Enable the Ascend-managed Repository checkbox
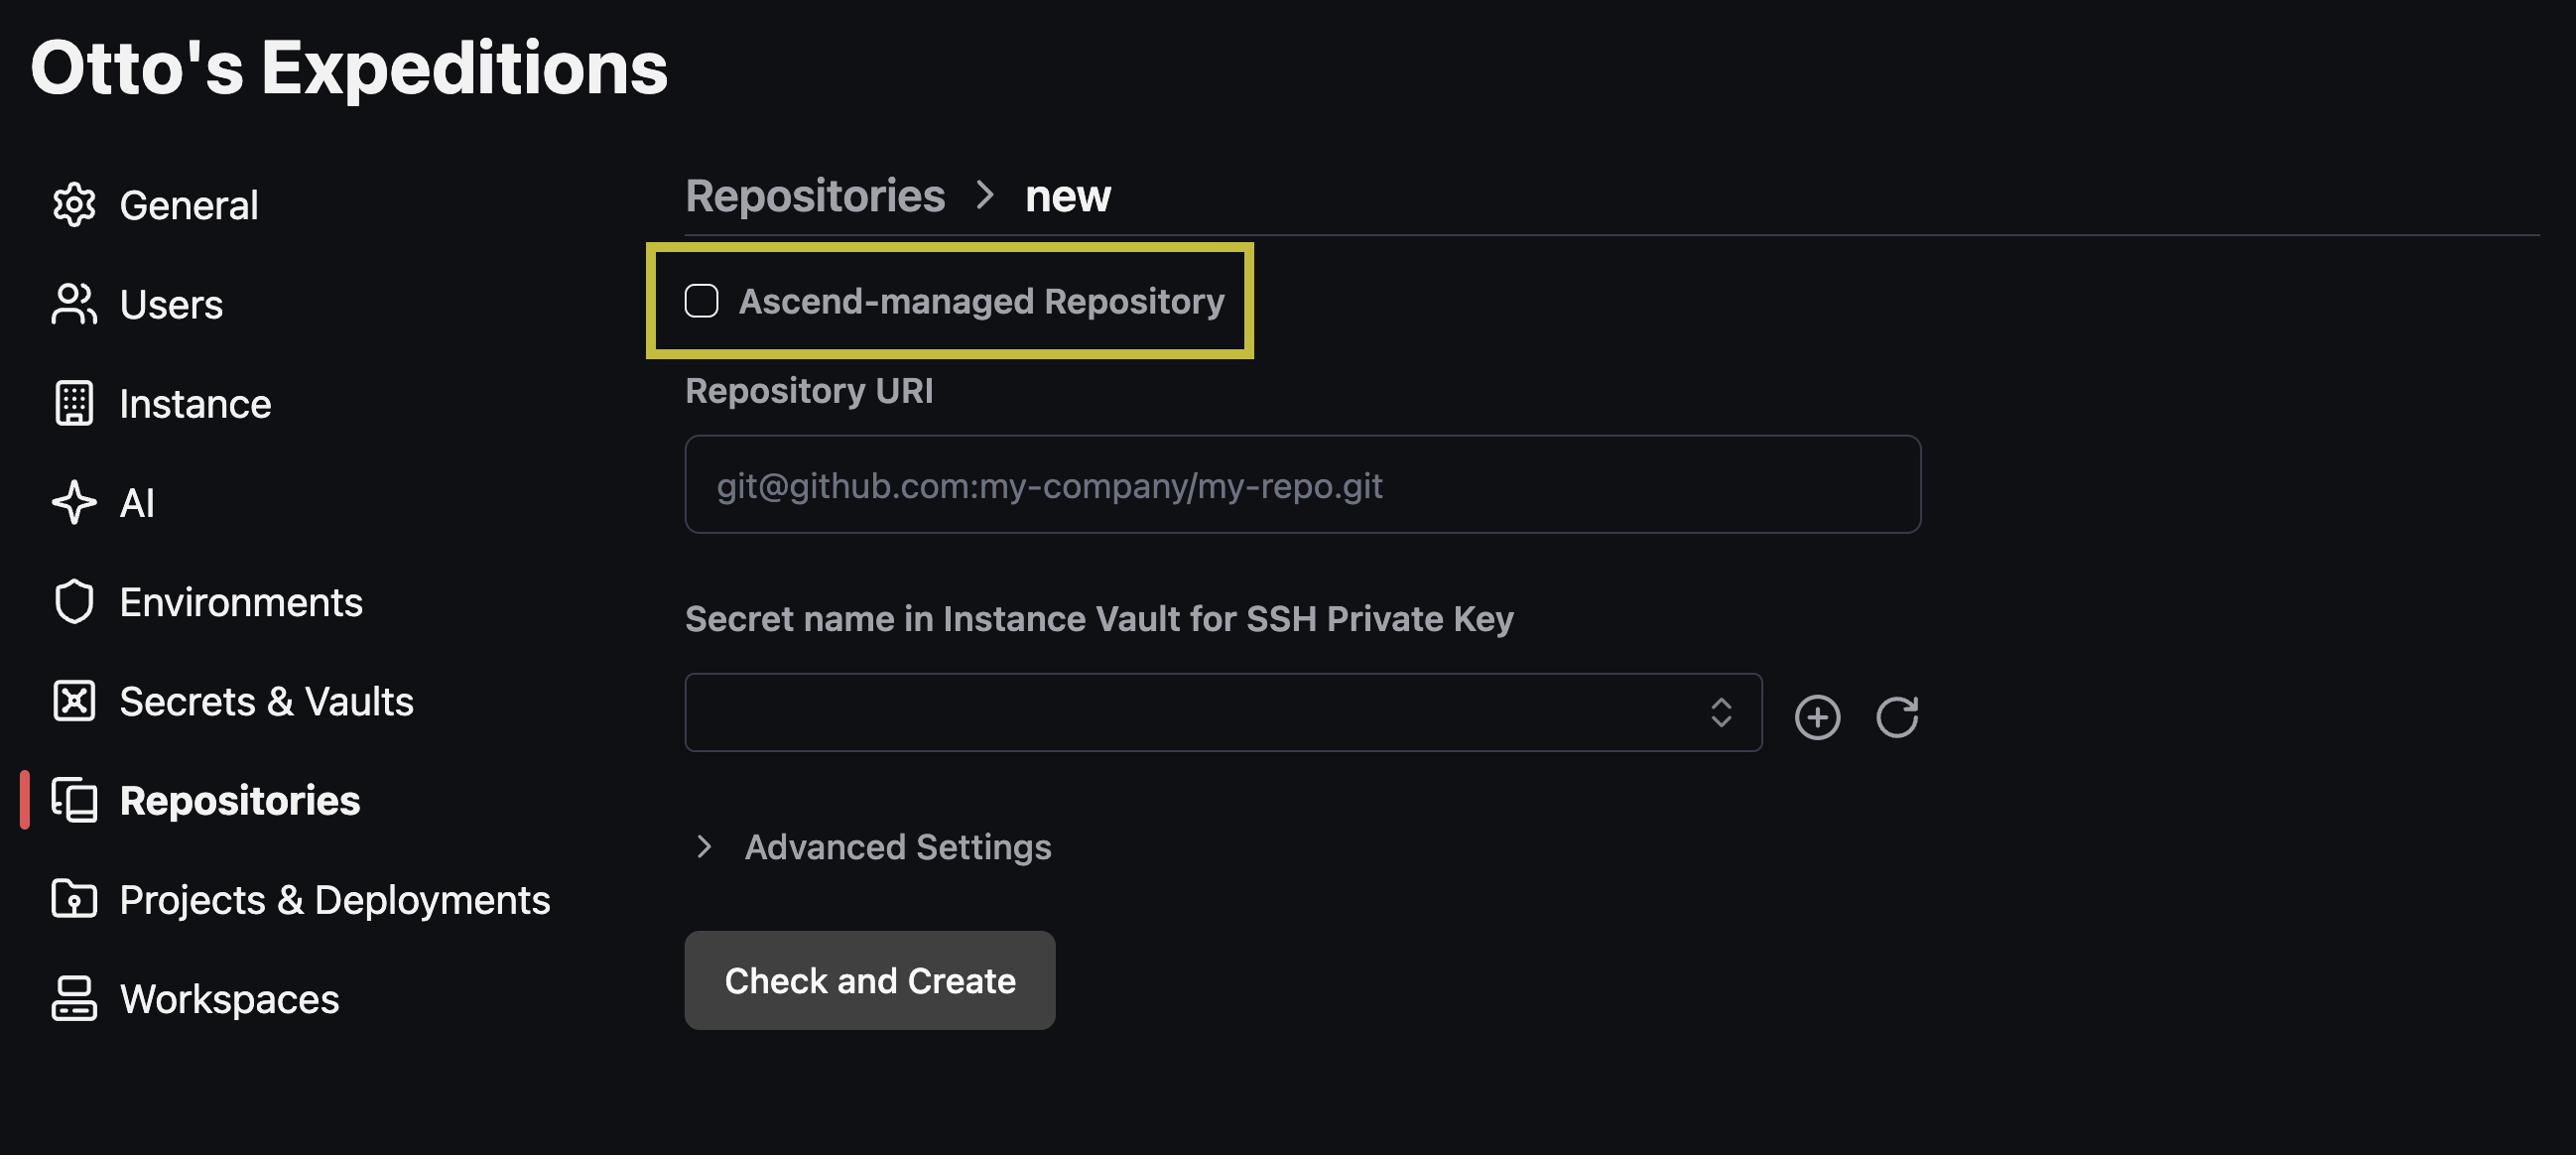 pos(701,301)
